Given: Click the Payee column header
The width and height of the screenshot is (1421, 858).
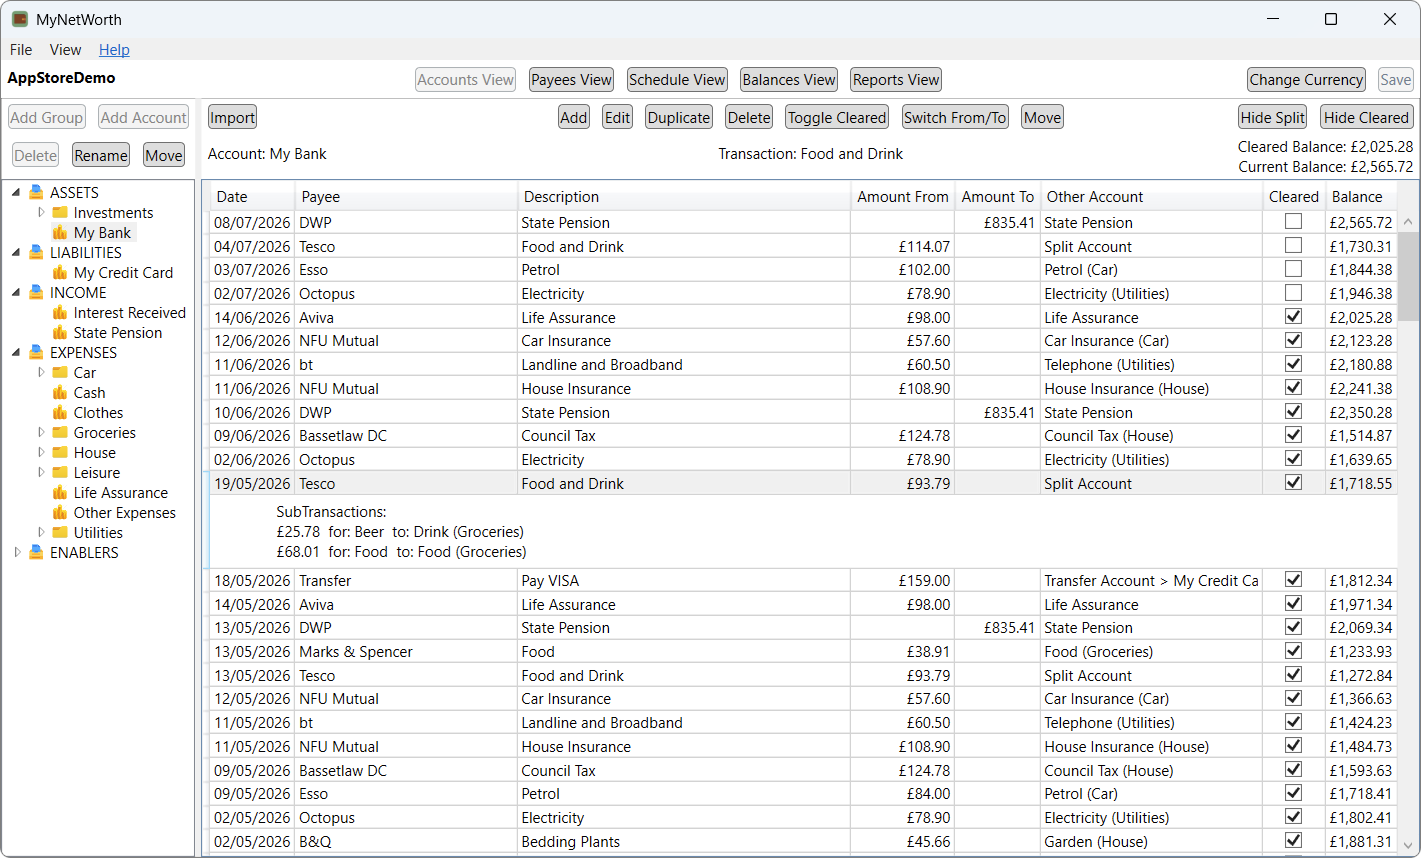Looking at the screenshot, I should [406, 196].
